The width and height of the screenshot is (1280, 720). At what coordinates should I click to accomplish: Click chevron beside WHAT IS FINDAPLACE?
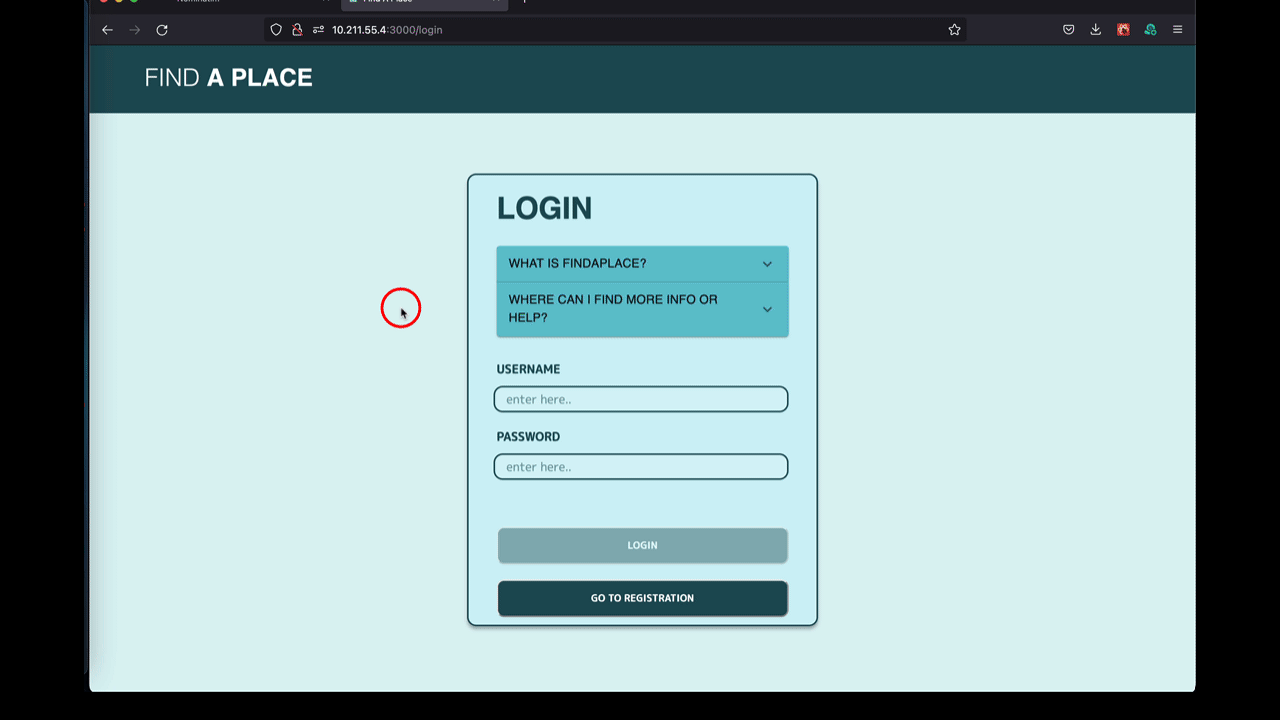tap(767, 264)
